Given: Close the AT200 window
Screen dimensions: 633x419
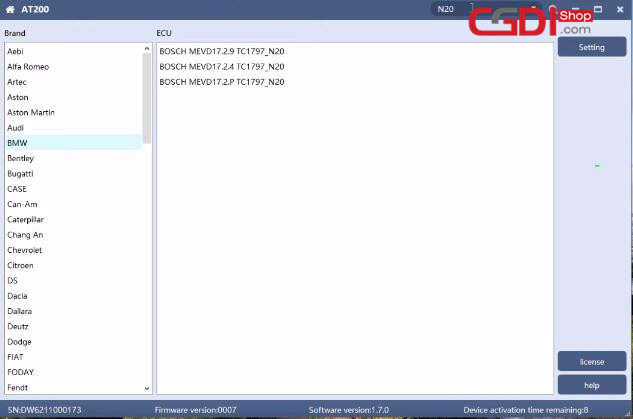Looking at the screenshot, I should click(x=619, y=9).
